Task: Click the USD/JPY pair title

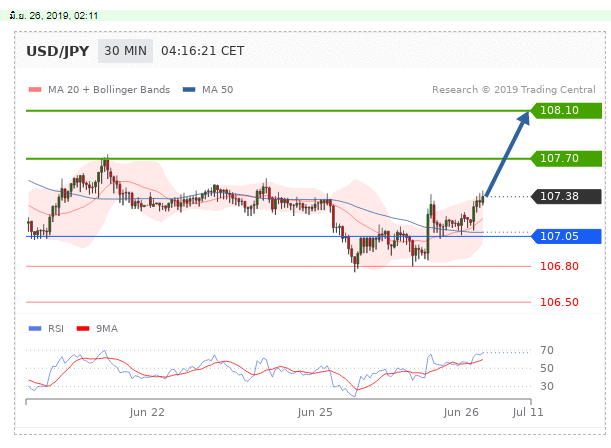Action: point(58,51)
